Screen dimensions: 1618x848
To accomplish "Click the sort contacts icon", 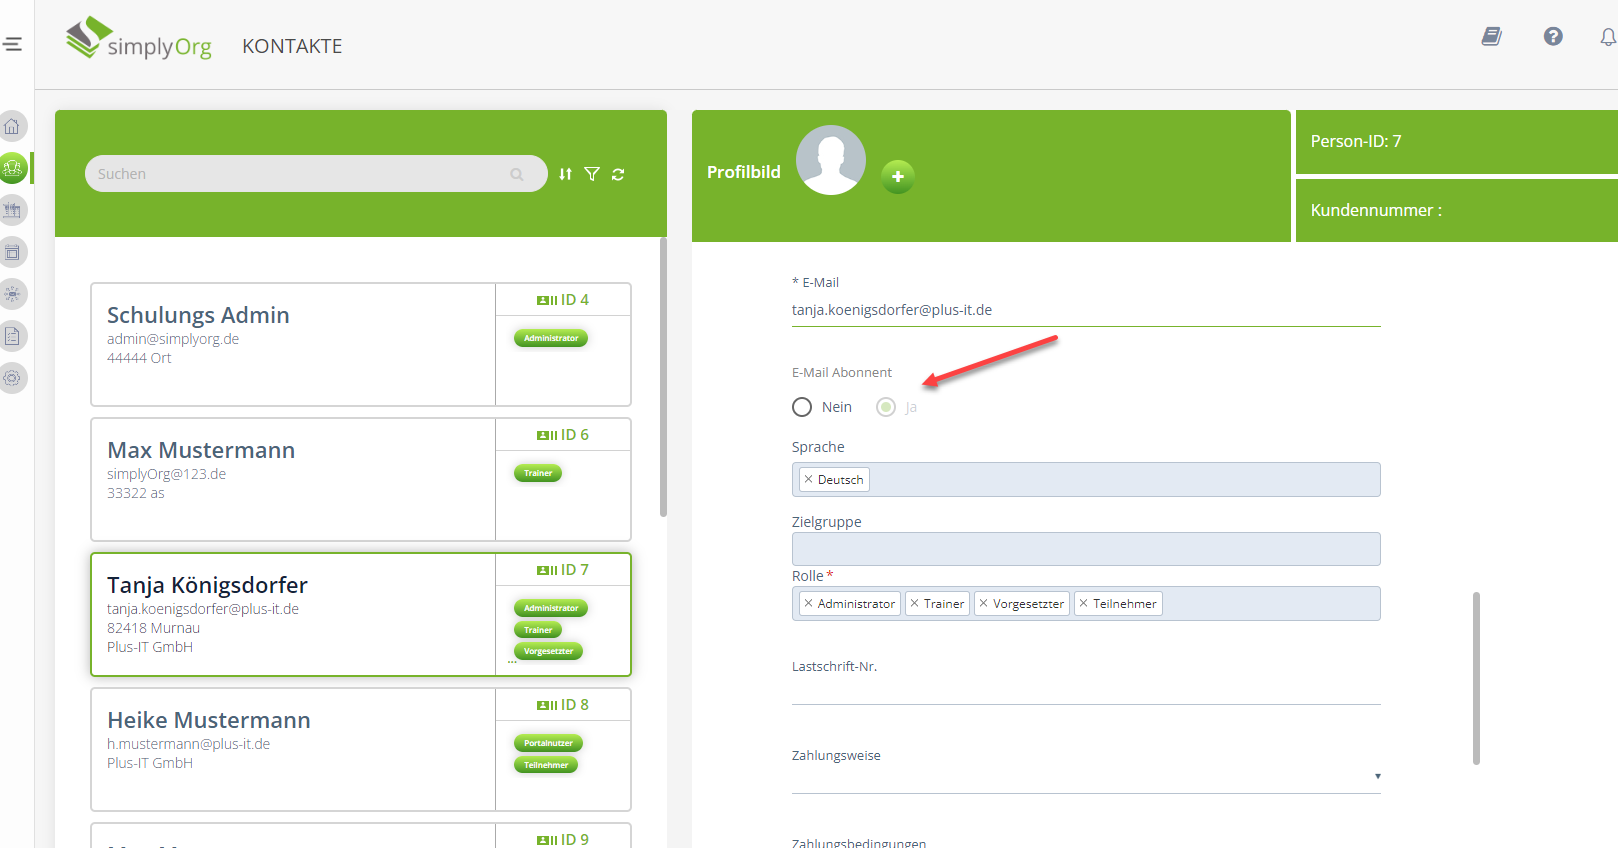I will 566,174.
